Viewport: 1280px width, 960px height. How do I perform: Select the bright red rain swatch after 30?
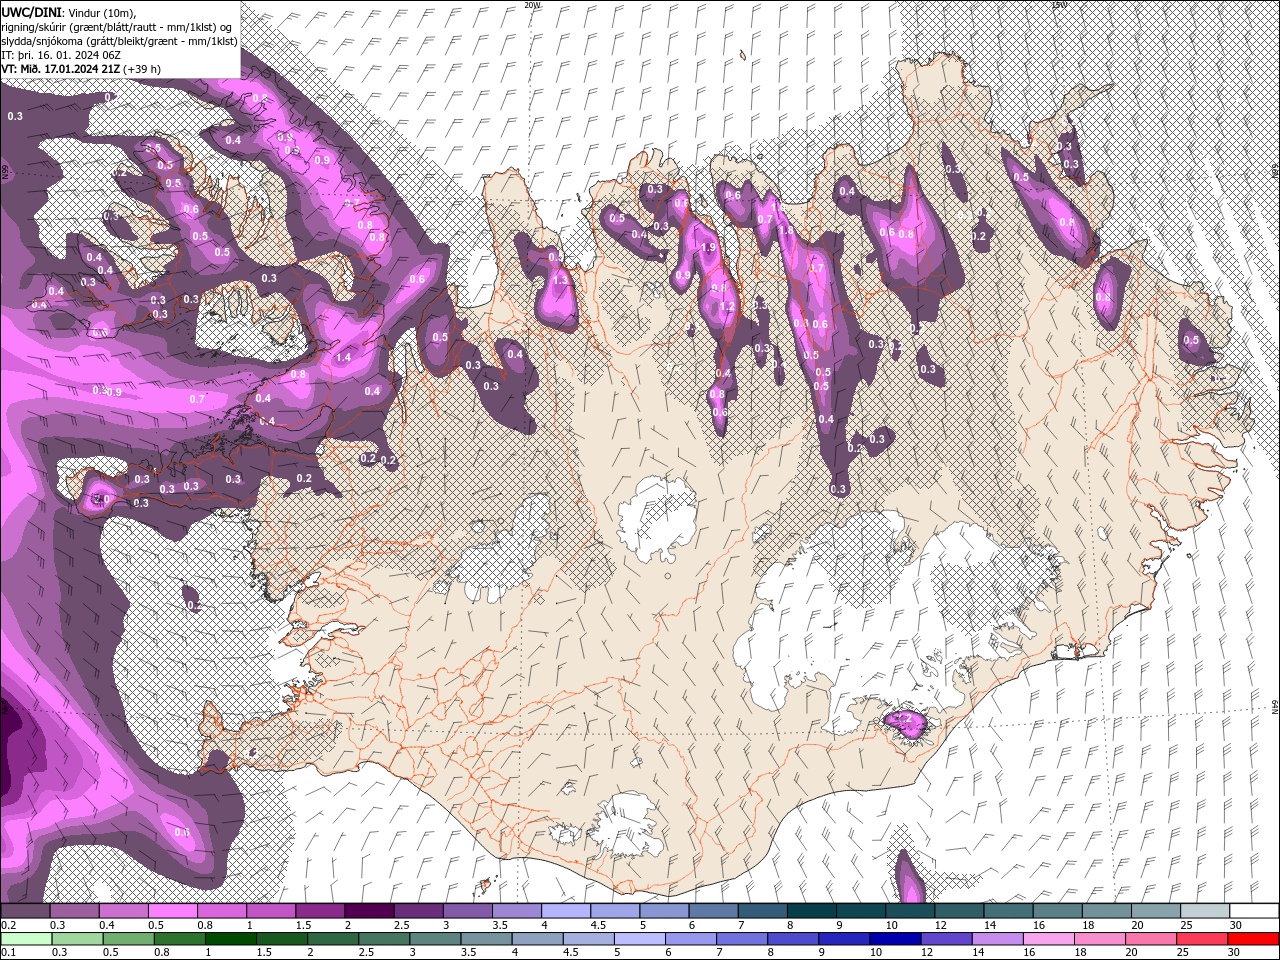point(1253,938)
